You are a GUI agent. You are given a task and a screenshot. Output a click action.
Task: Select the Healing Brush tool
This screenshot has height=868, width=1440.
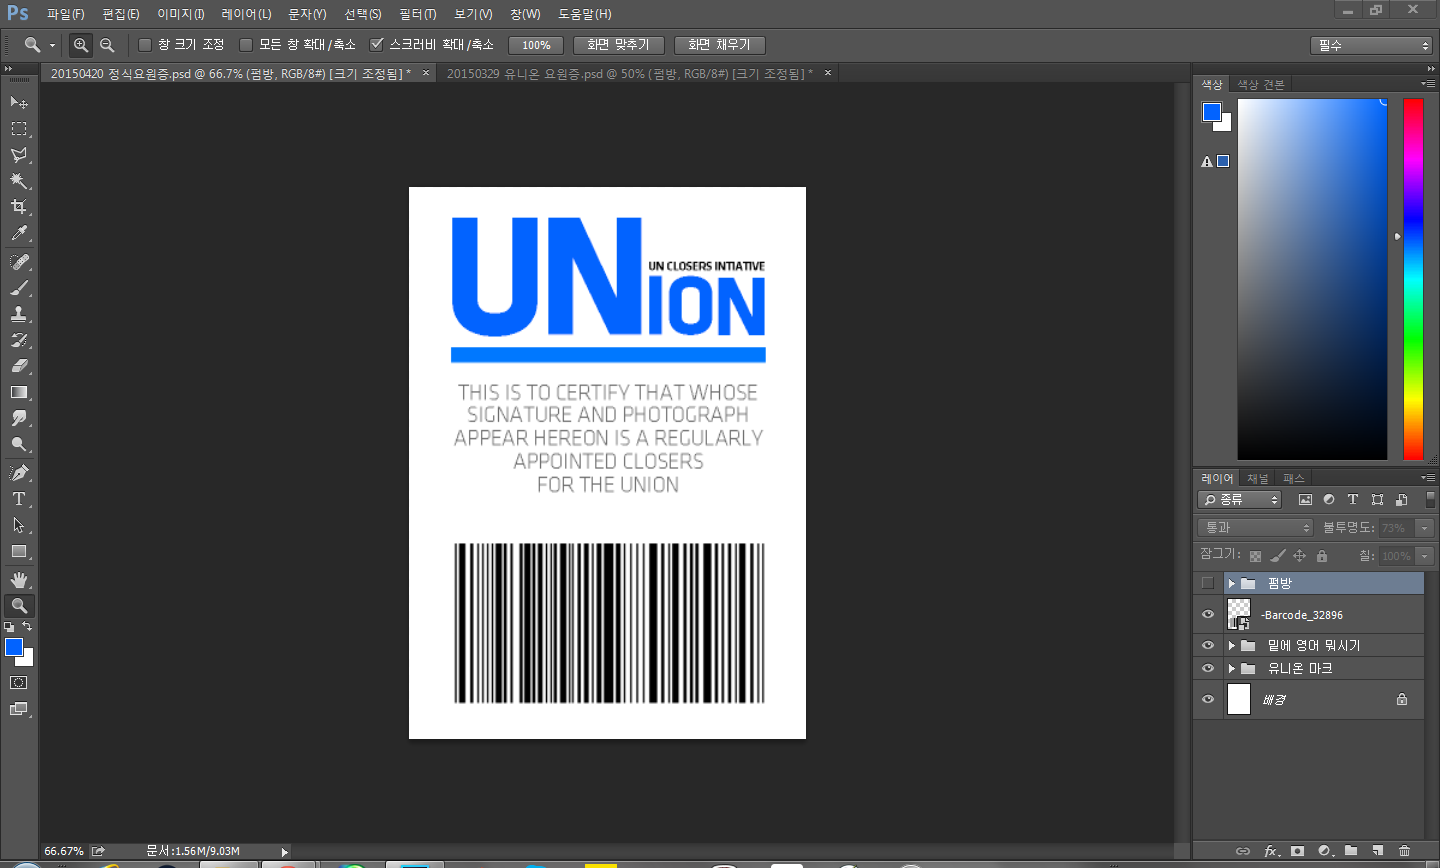pyautogui.click(x=19, y=261)
